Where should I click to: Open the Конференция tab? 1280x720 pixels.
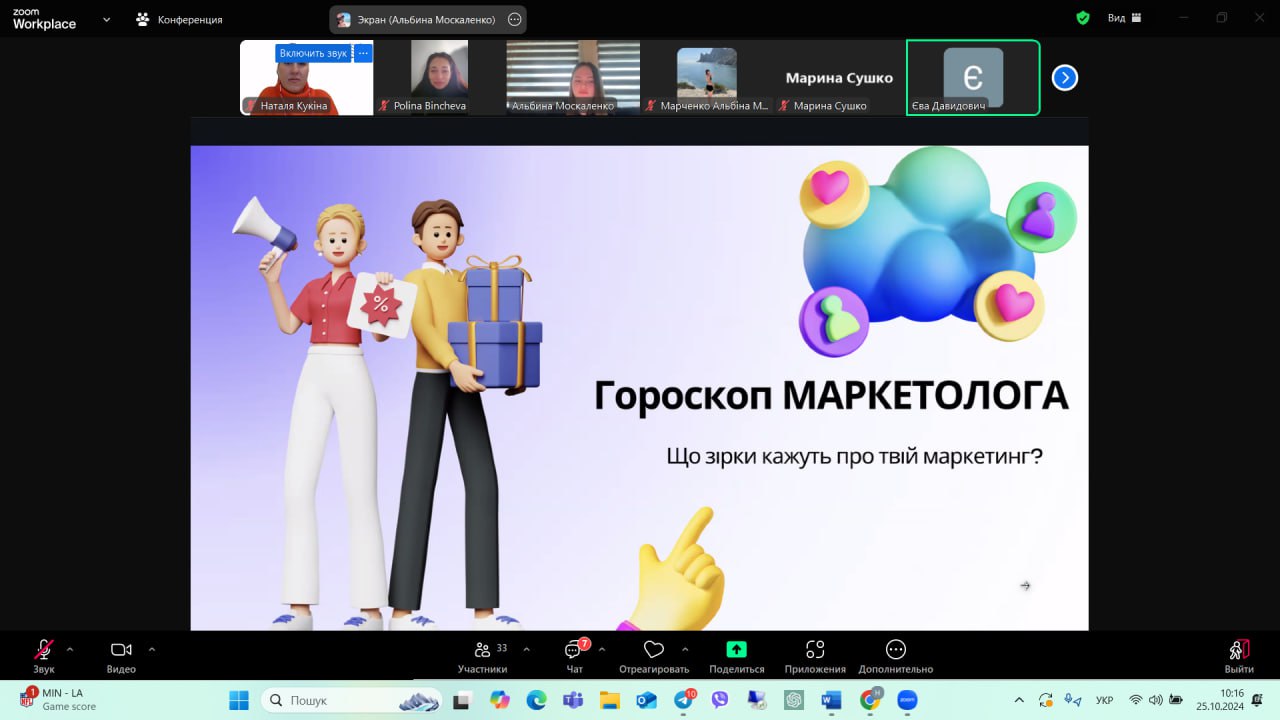[x=180, y=19]
